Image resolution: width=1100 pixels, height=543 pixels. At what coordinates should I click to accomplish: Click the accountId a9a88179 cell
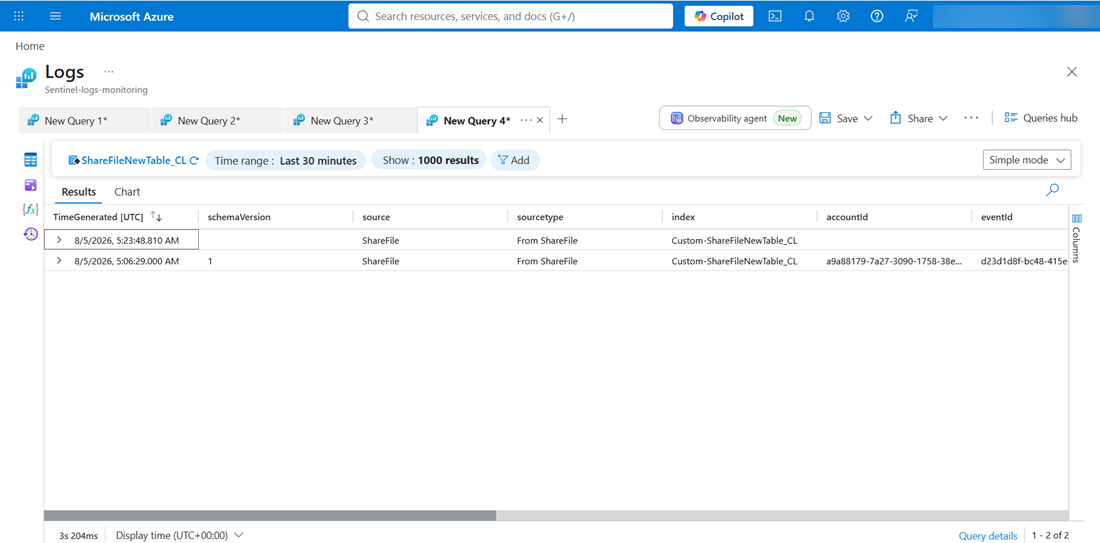(x=894, y=261)
